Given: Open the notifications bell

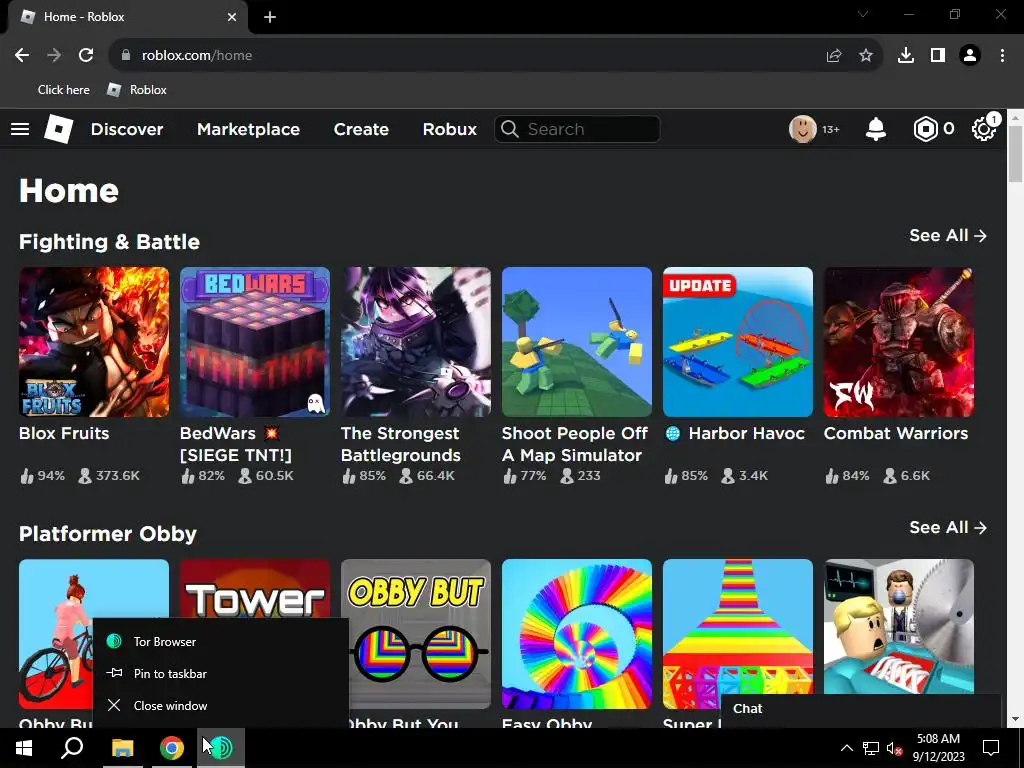Looking at the screenshot, I should pos(875,129).
